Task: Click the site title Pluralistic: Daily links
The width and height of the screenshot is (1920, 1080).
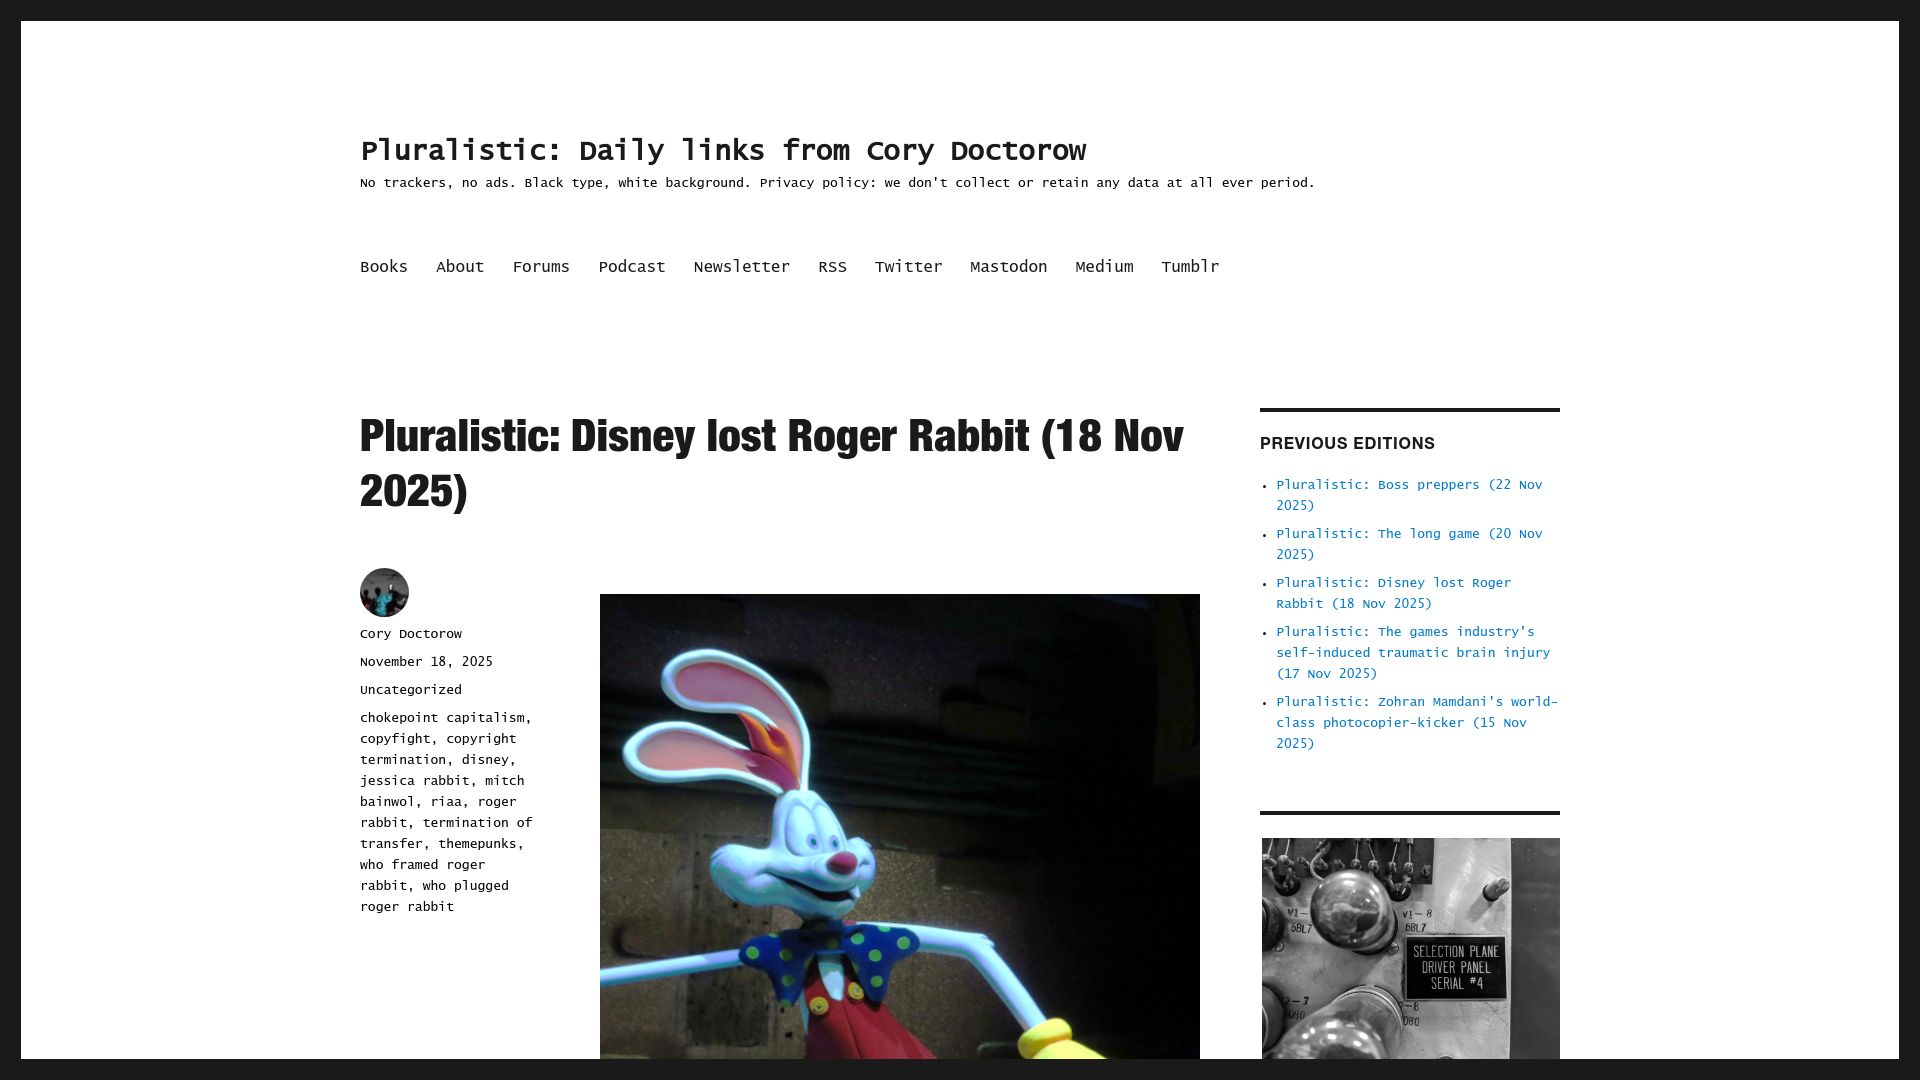Action: coord(723,151)
